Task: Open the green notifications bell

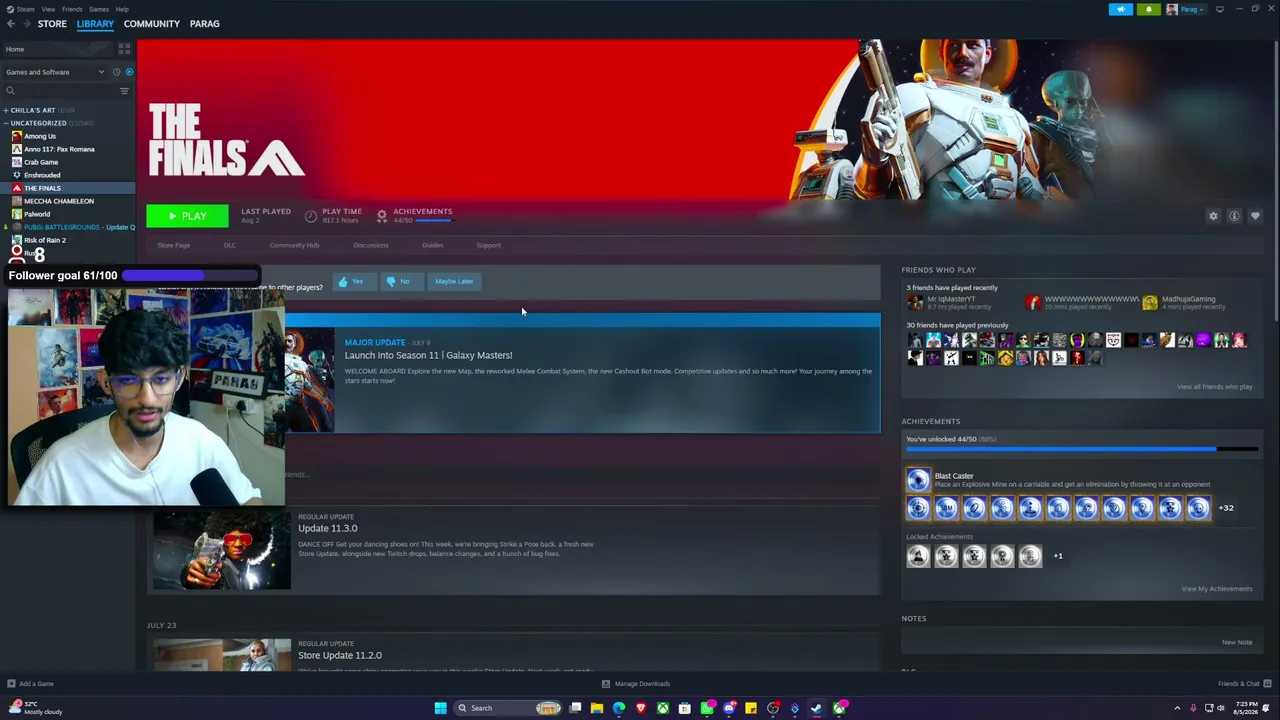Action: [1148, 9]
